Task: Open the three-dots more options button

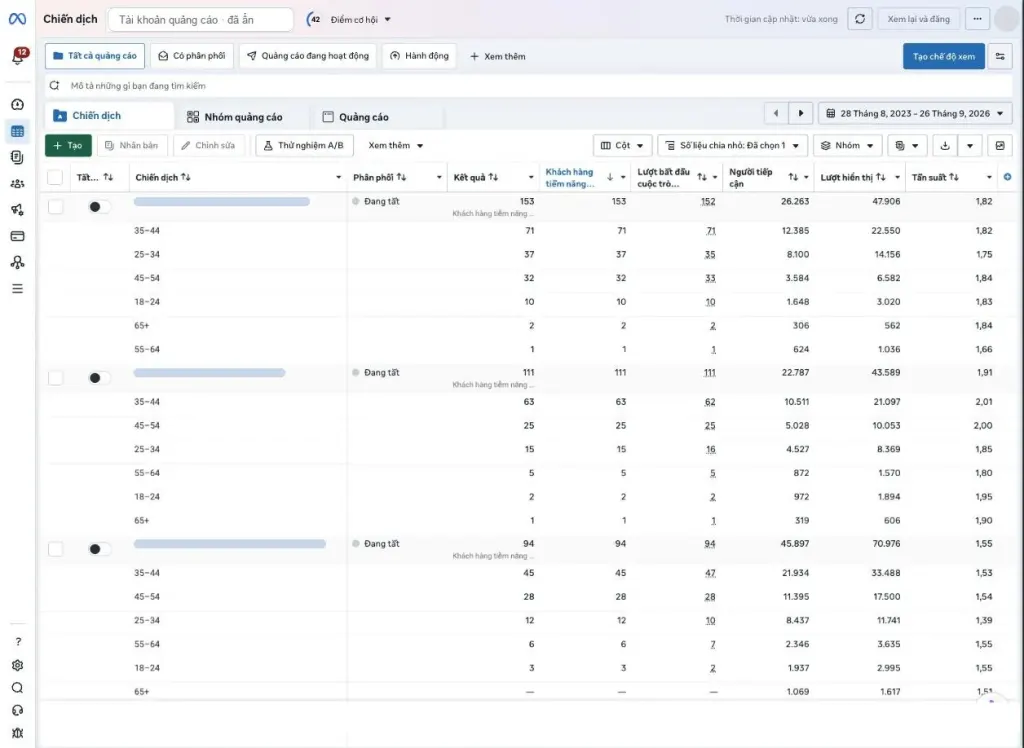Action: point(977,19)
